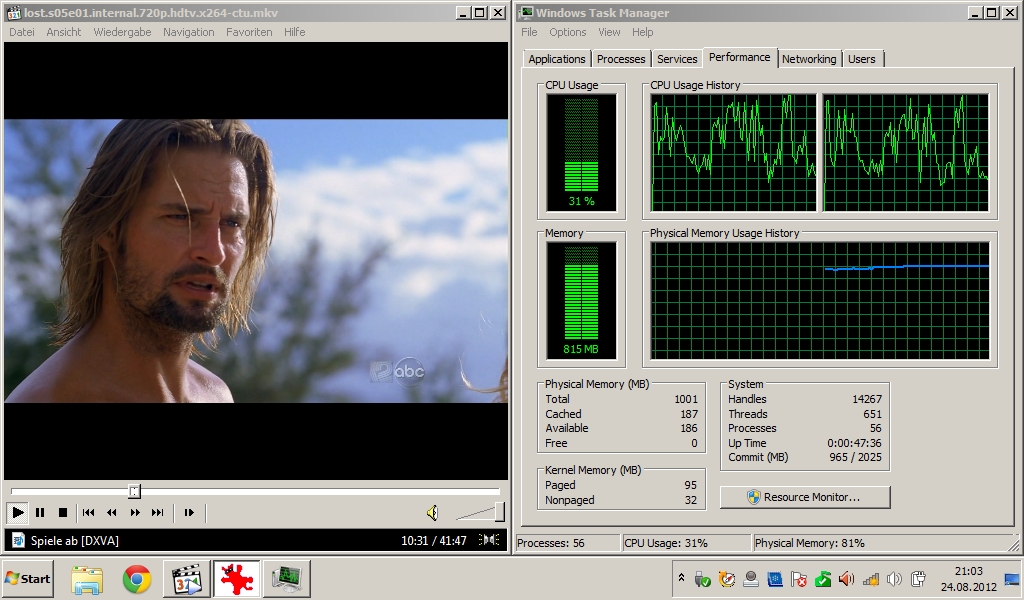Screen dimensions: 1024x600
Task: Expand hidden system tray icons
Action: tap(681, 578)
